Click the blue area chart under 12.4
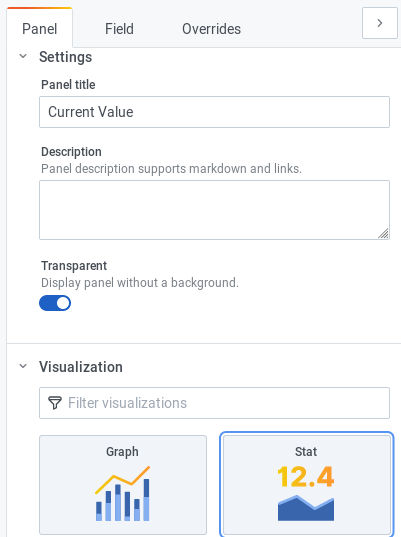Image resolution: width=401 pixels, height=537 pixels. coord(306,508)
